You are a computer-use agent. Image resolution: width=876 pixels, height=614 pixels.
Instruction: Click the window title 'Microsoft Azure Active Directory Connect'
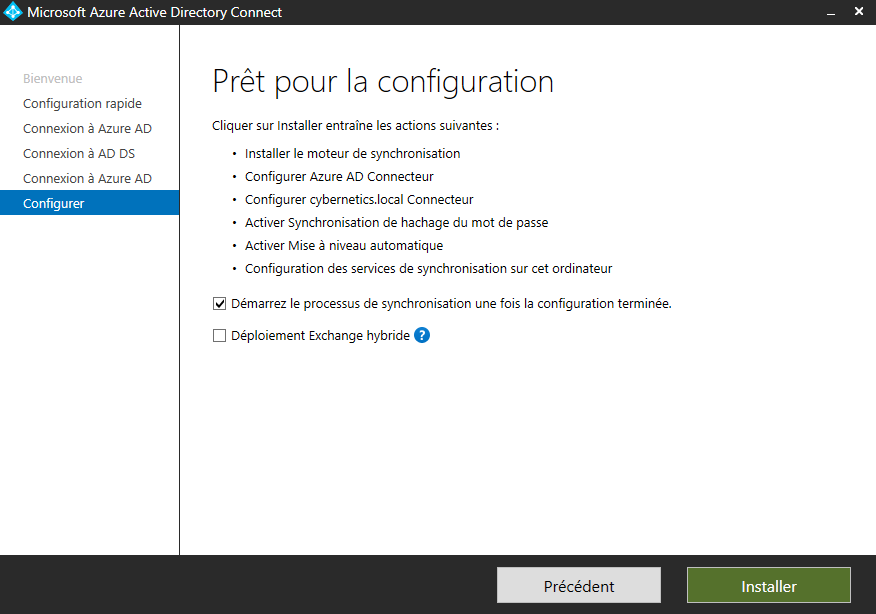click(x=155, y=12)
